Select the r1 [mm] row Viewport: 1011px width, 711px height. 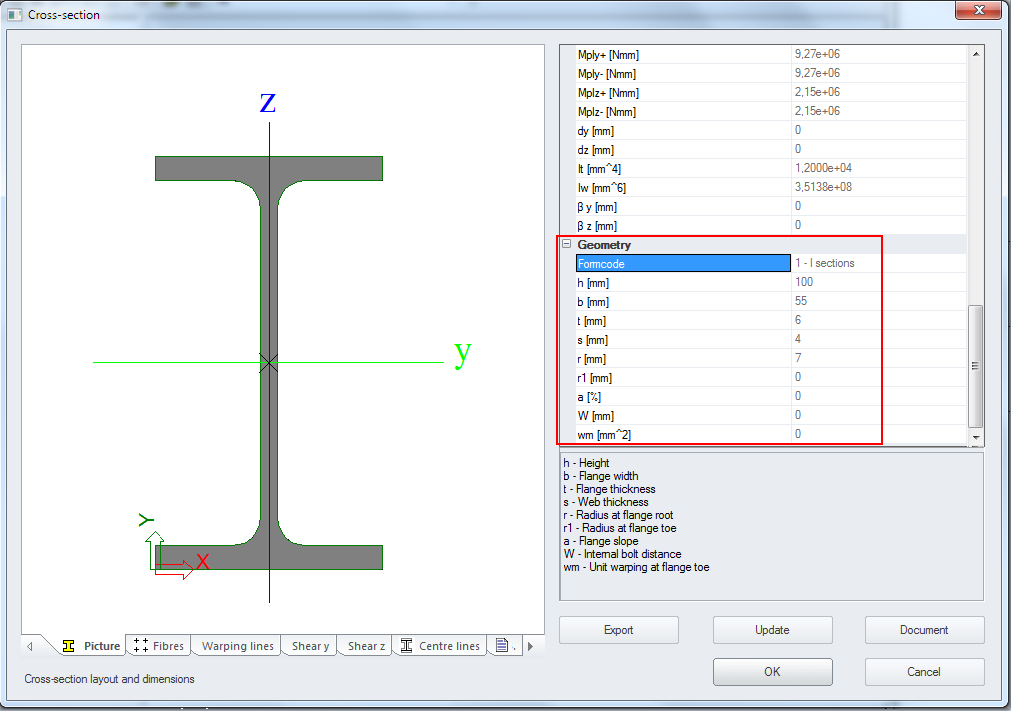pyautogui.click(x=771, y=377)
